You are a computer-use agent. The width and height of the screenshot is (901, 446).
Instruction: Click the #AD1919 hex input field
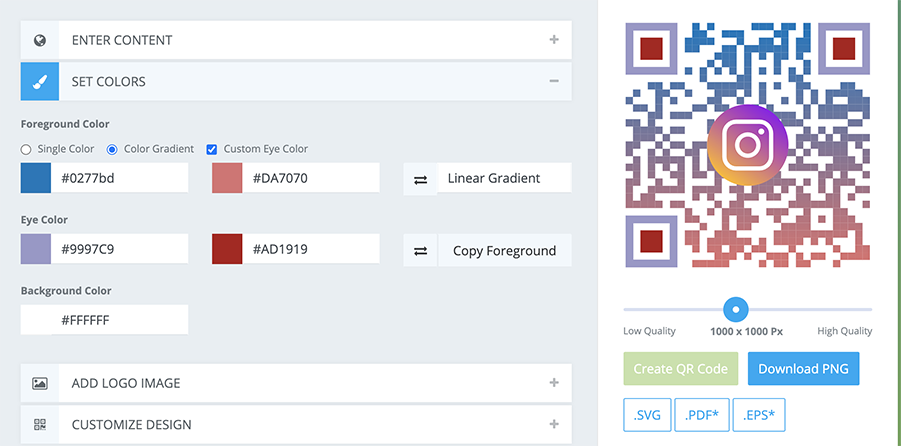(311, 249)
